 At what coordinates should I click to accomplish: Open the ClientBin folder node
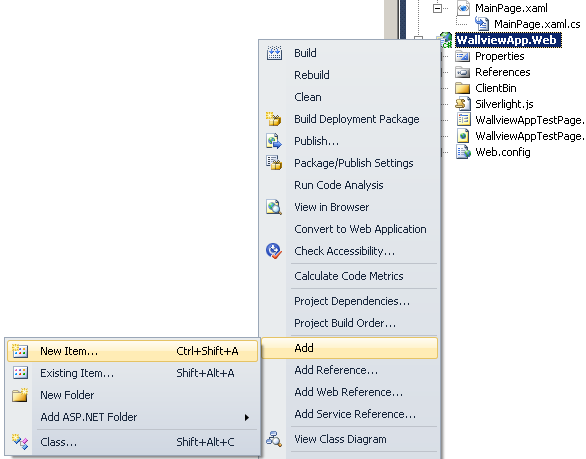pos(496,88)
